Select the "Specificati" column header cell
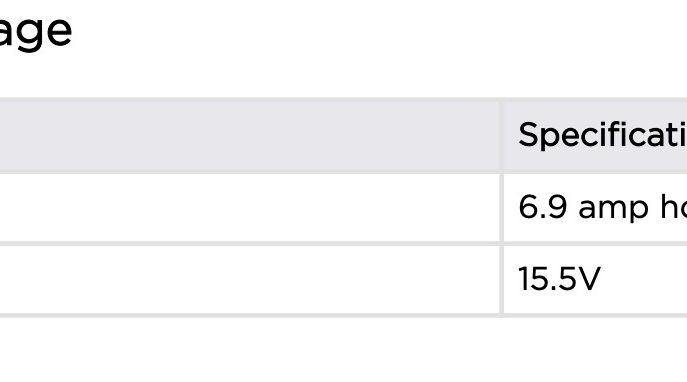687x382 pixels. tap(595, 136)
